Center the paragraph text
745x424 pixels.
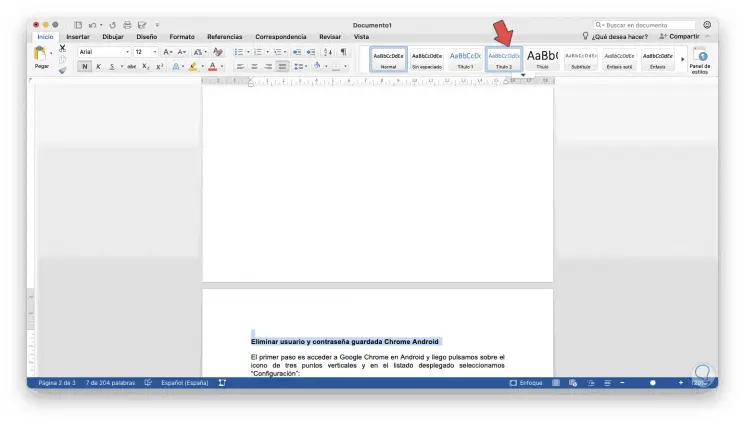[x=254, y=67]
